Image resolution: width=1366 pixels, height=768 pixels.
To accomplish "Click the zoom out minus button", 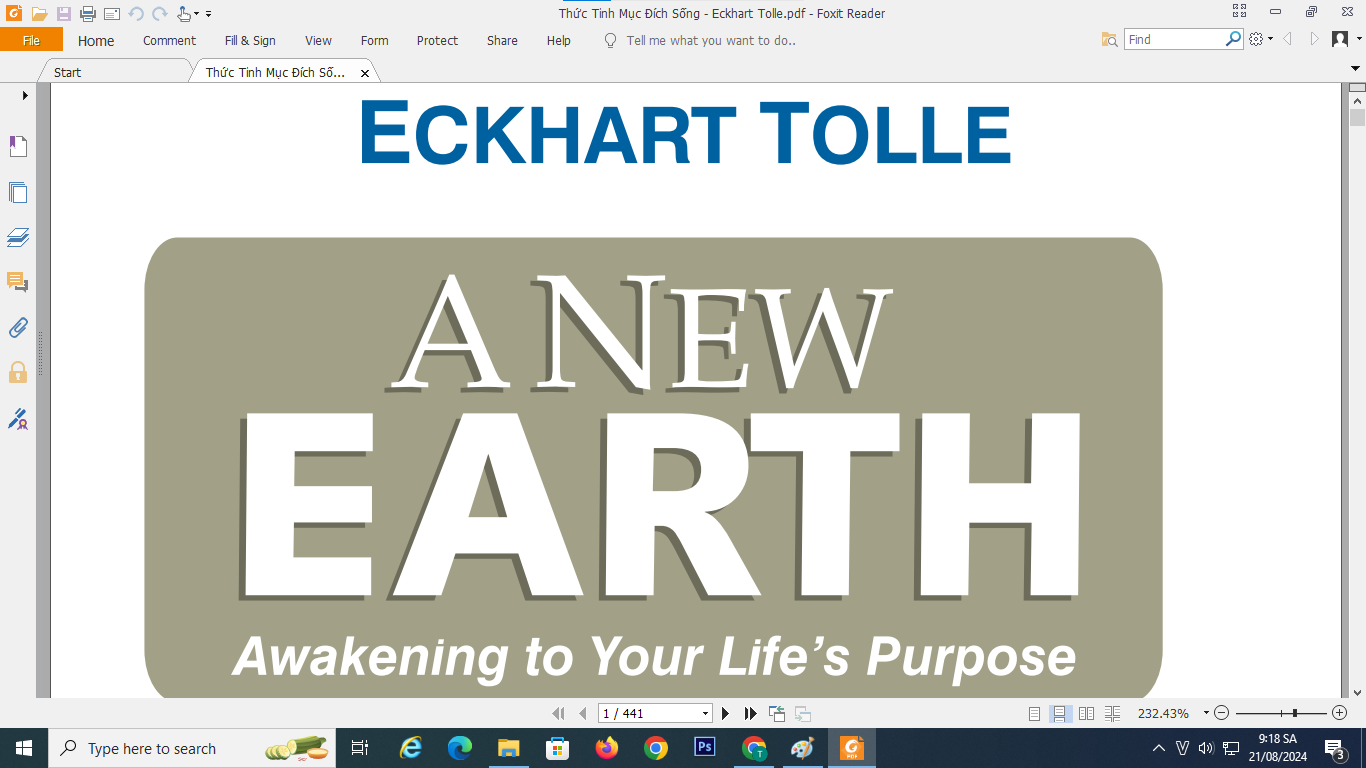I will tap(1221, 713).
